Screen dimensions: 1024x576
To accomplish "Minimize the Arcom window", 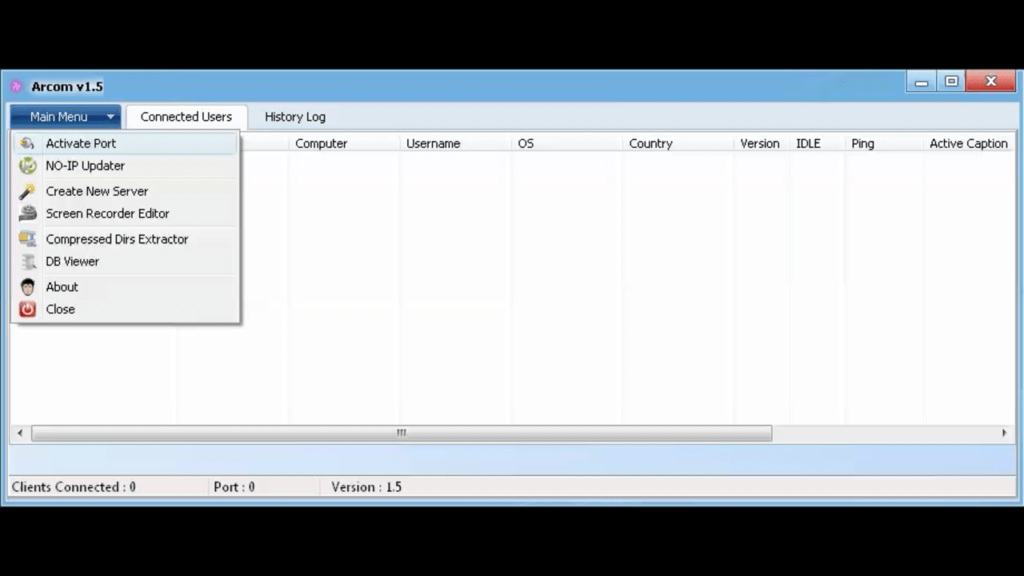I will pyautogui.click(x=921, y=82).
